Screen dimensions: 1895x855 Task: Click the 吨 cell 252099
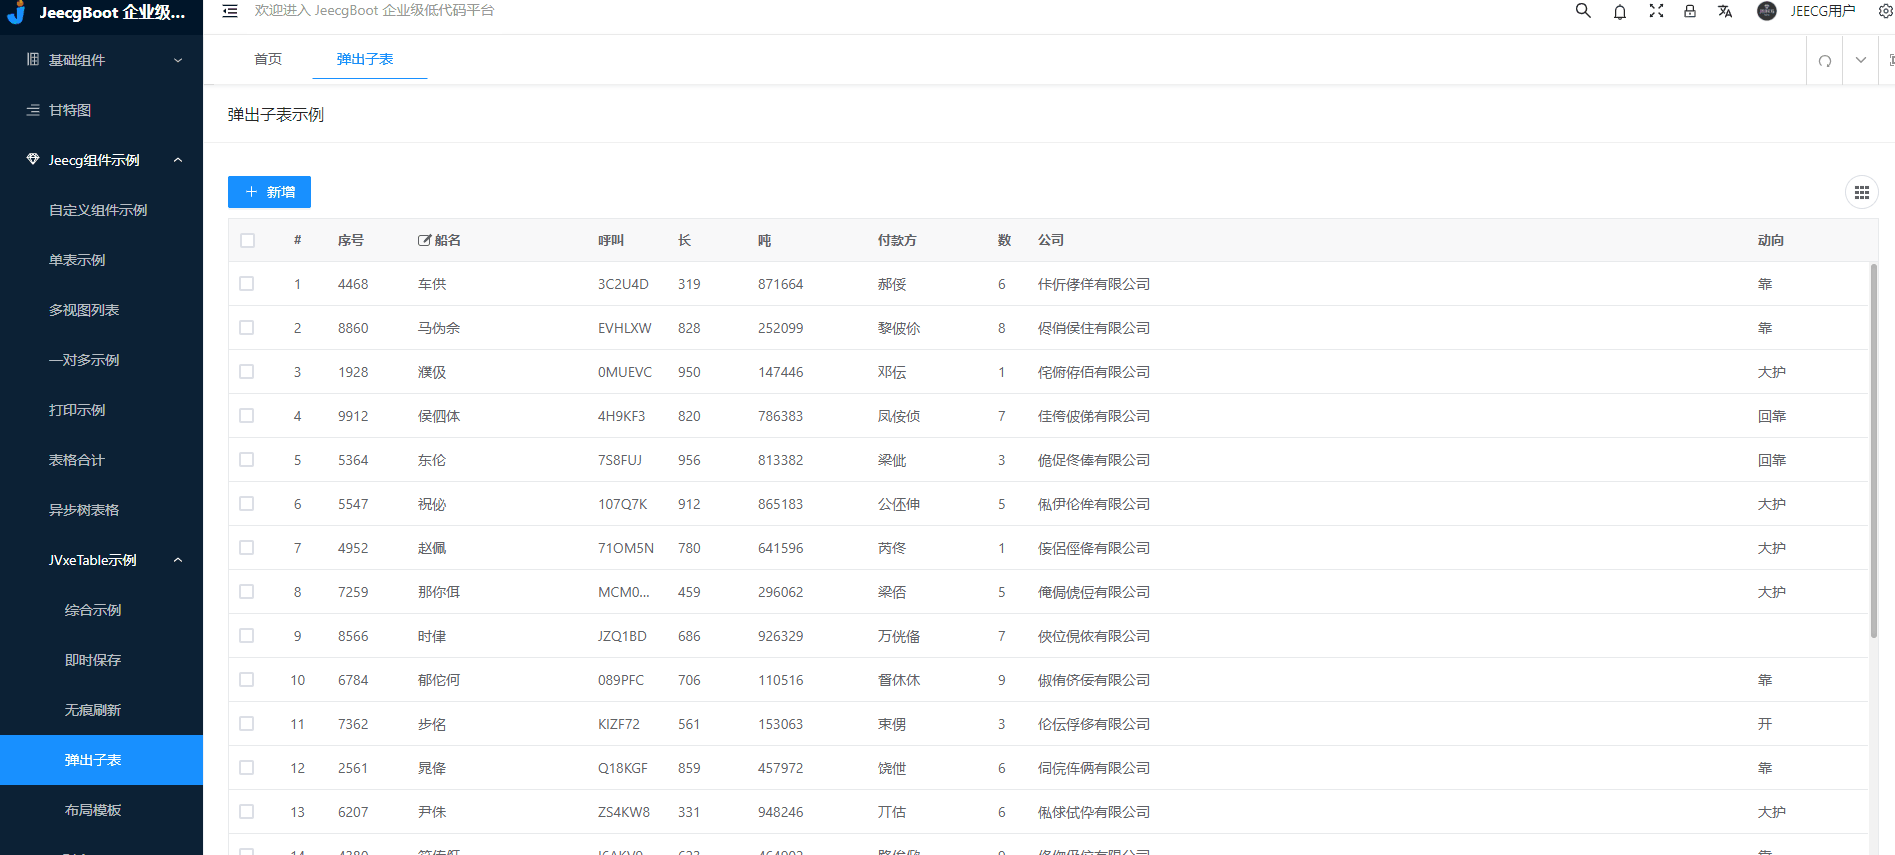click(781, 328)
